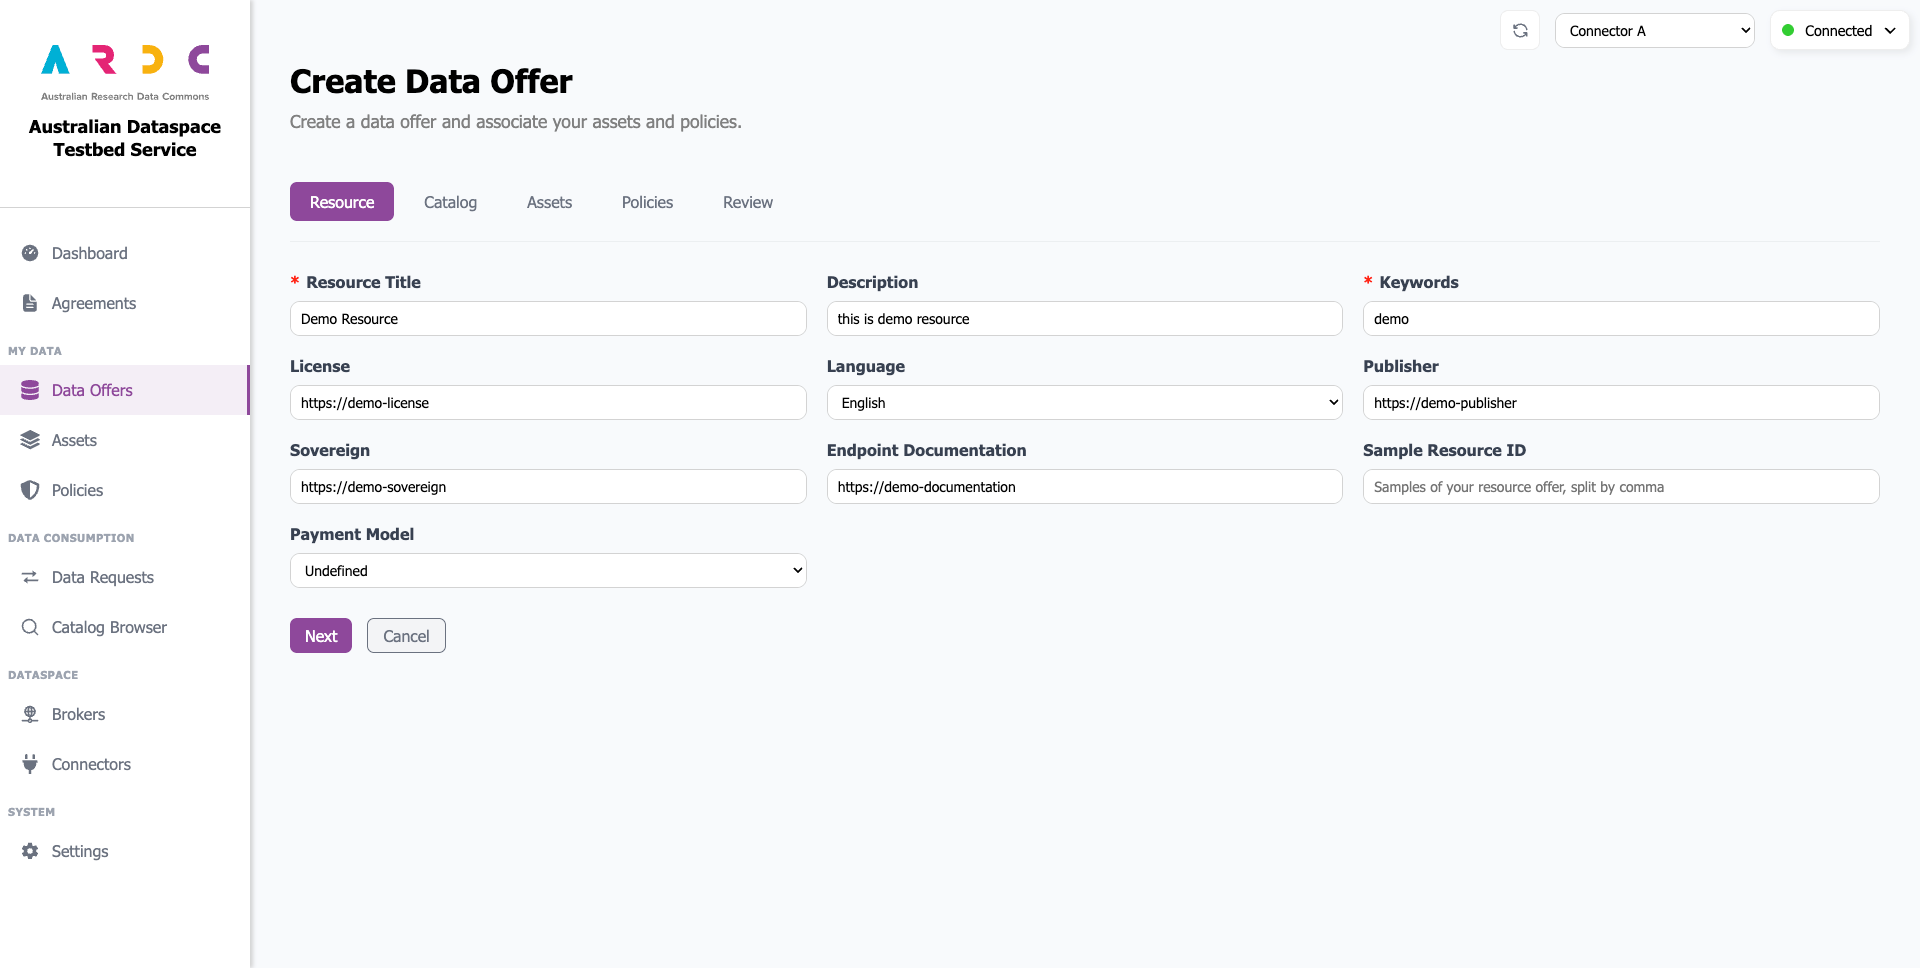The height and width of the screenshot is (968, 1920).
Task: Click the Create Data Offer heading
Action: pyautogui.click(x=431, y=82)
